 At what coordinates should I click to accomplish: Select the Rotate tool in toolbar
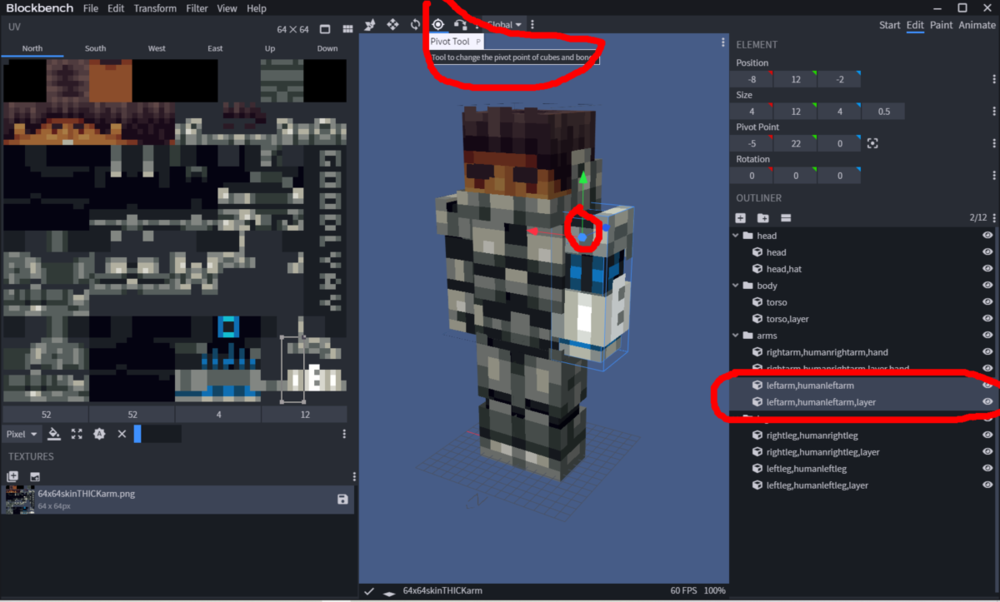click(x=415, y=25)
